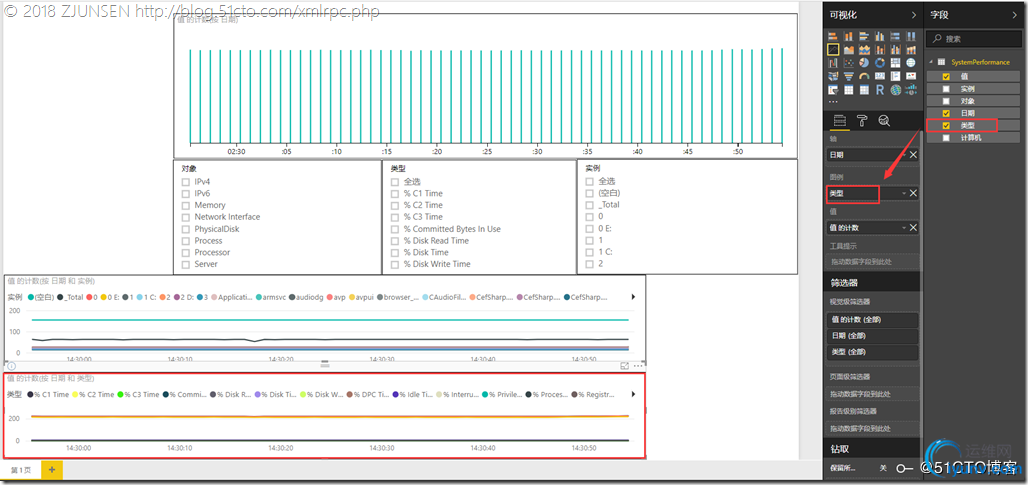Check the Memory checkbox in 对象 slicer

pos(186,205)
